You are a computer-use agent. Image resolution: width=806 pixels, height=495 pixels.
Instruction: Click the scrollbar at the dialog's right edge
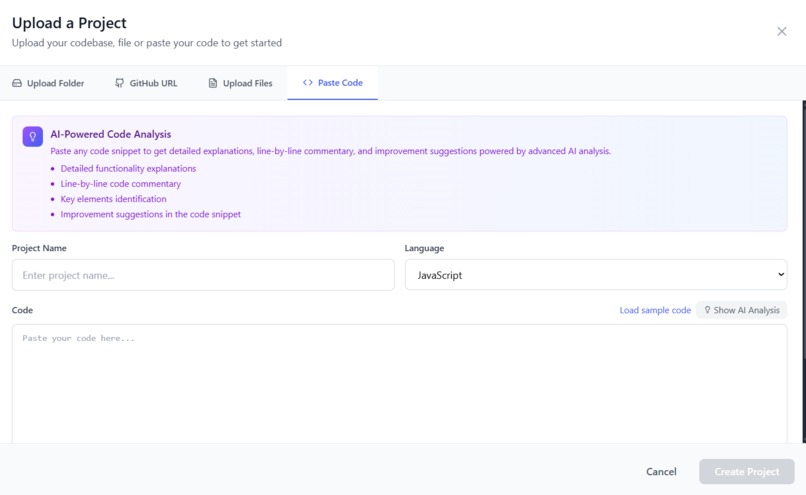(x=803, y=271)
